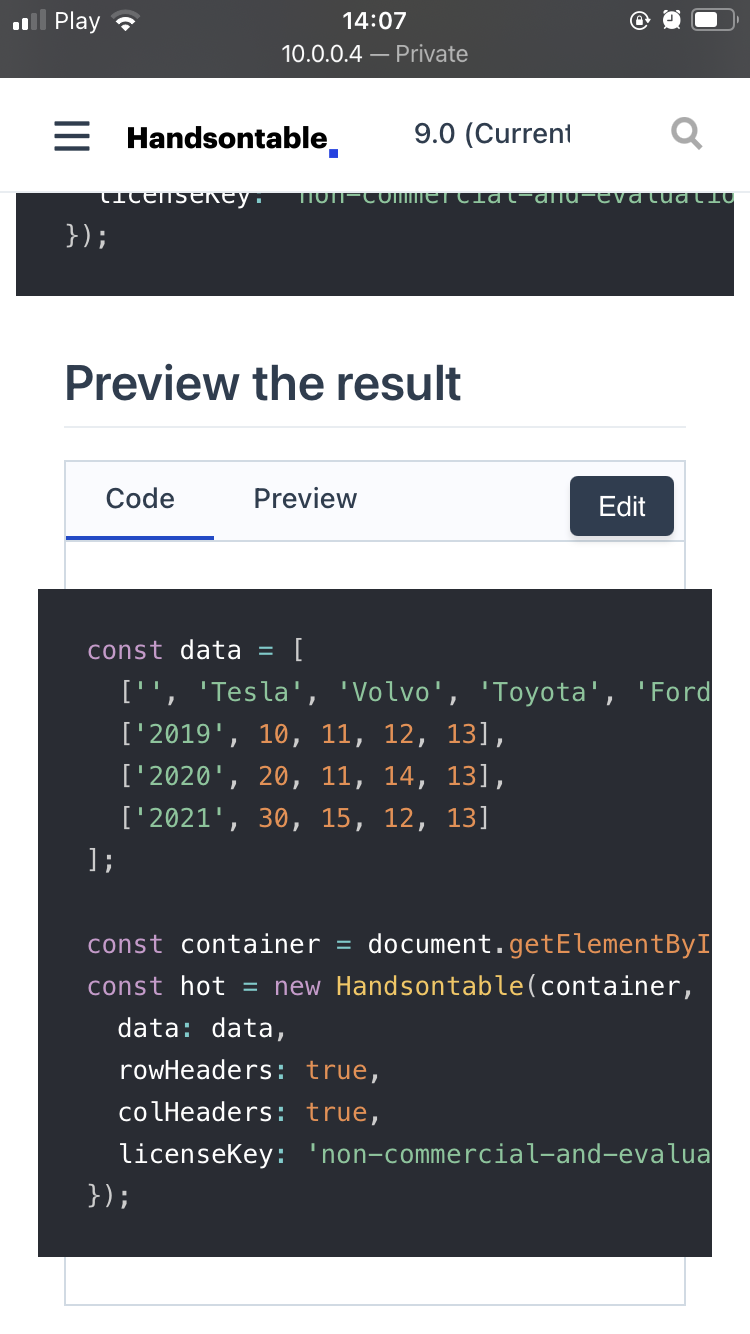Click the Edit button
Screen dimensions: 750x1334
[x=621, y=506]
